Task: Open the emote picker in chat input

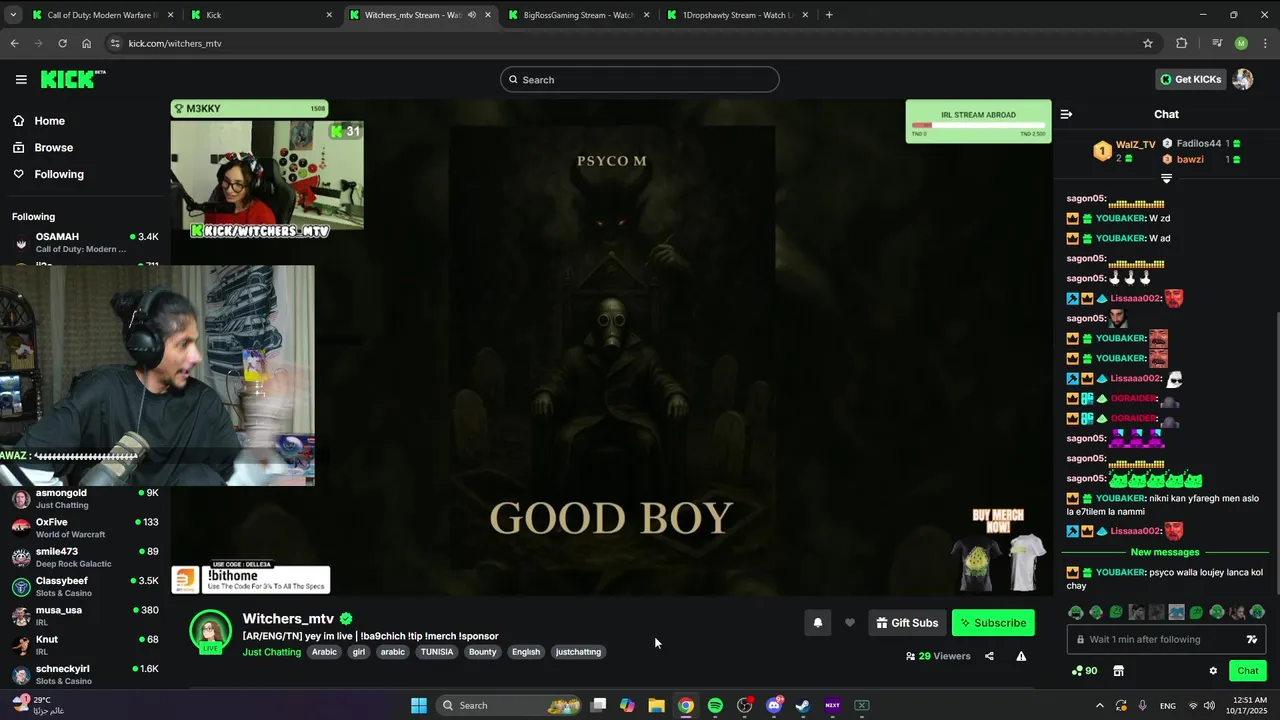Action: point(1251,640)
